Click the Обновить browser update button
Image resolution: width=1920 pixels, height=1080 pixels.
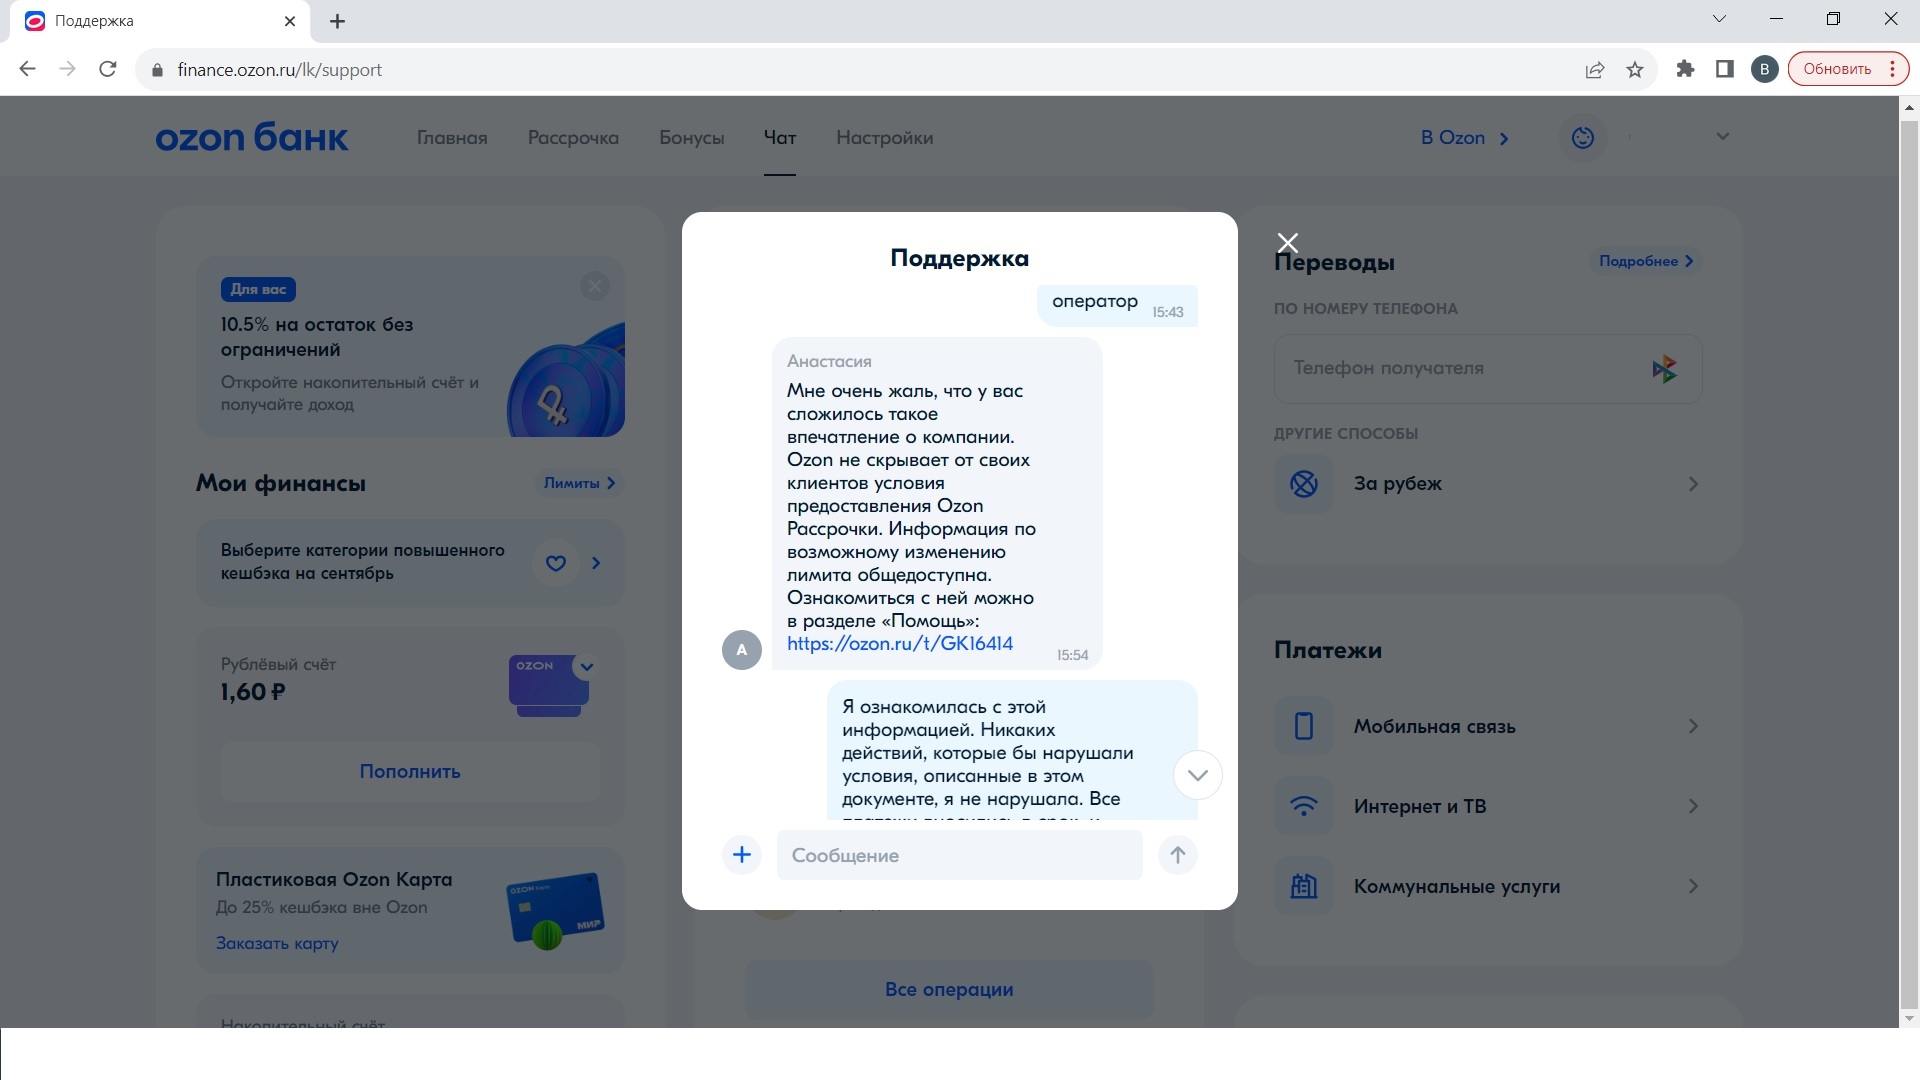(x=1848, y=69)
